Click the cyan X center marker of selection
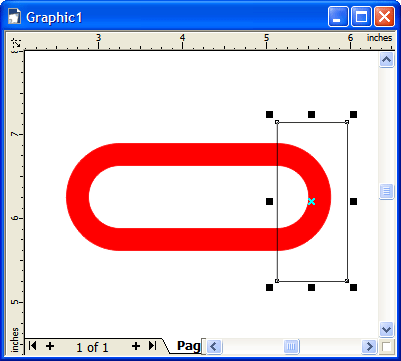This screenshot has width=401, height=361. tap(311, 201)
